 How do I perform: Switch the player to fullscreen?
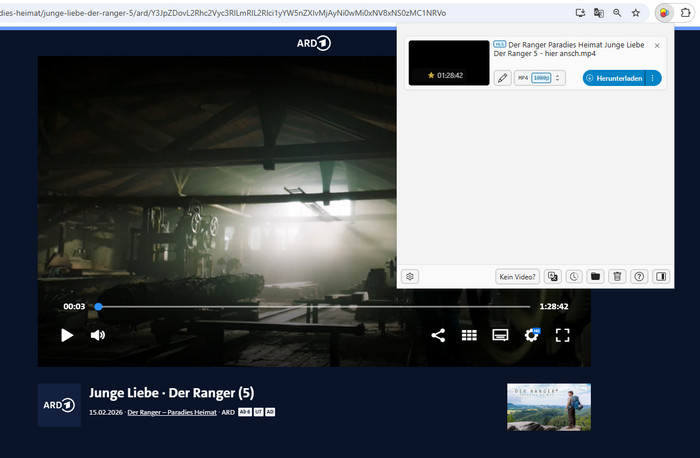click(562, 335)
